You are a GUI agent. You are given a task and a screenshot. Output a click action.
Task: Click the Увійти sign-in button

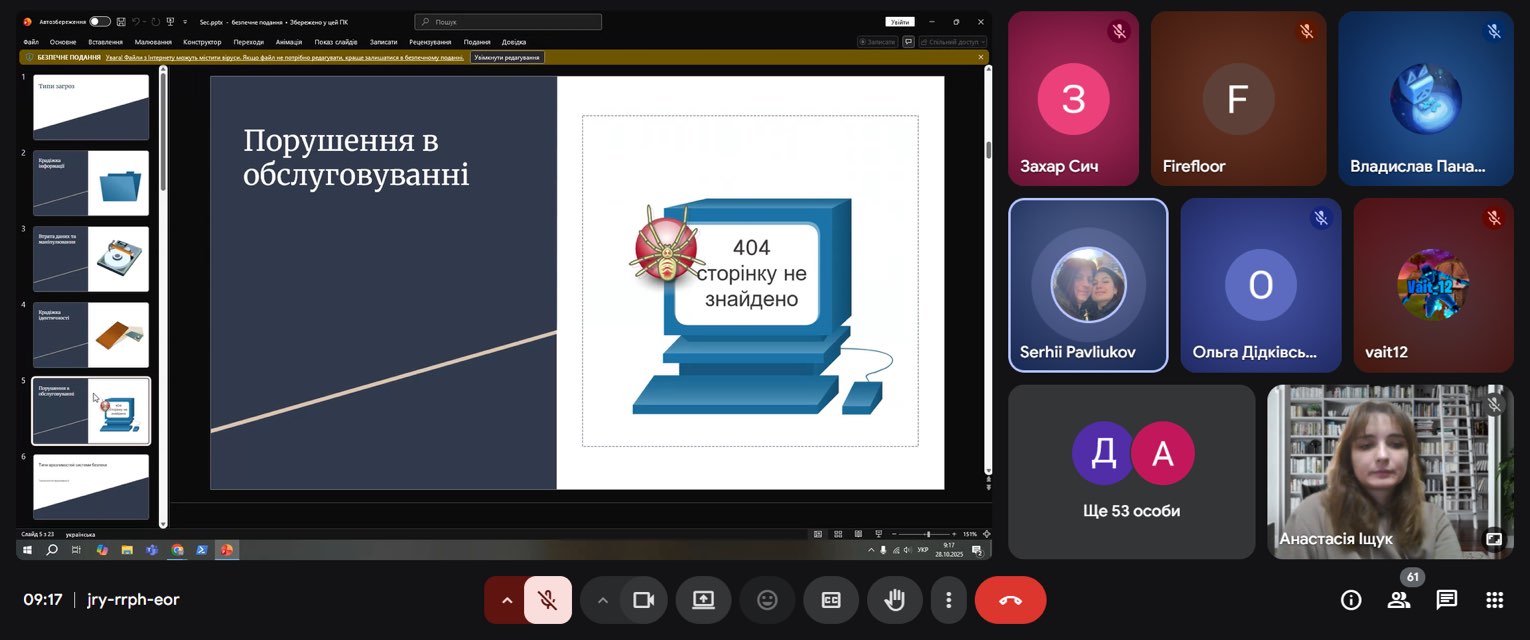(900, 21)
